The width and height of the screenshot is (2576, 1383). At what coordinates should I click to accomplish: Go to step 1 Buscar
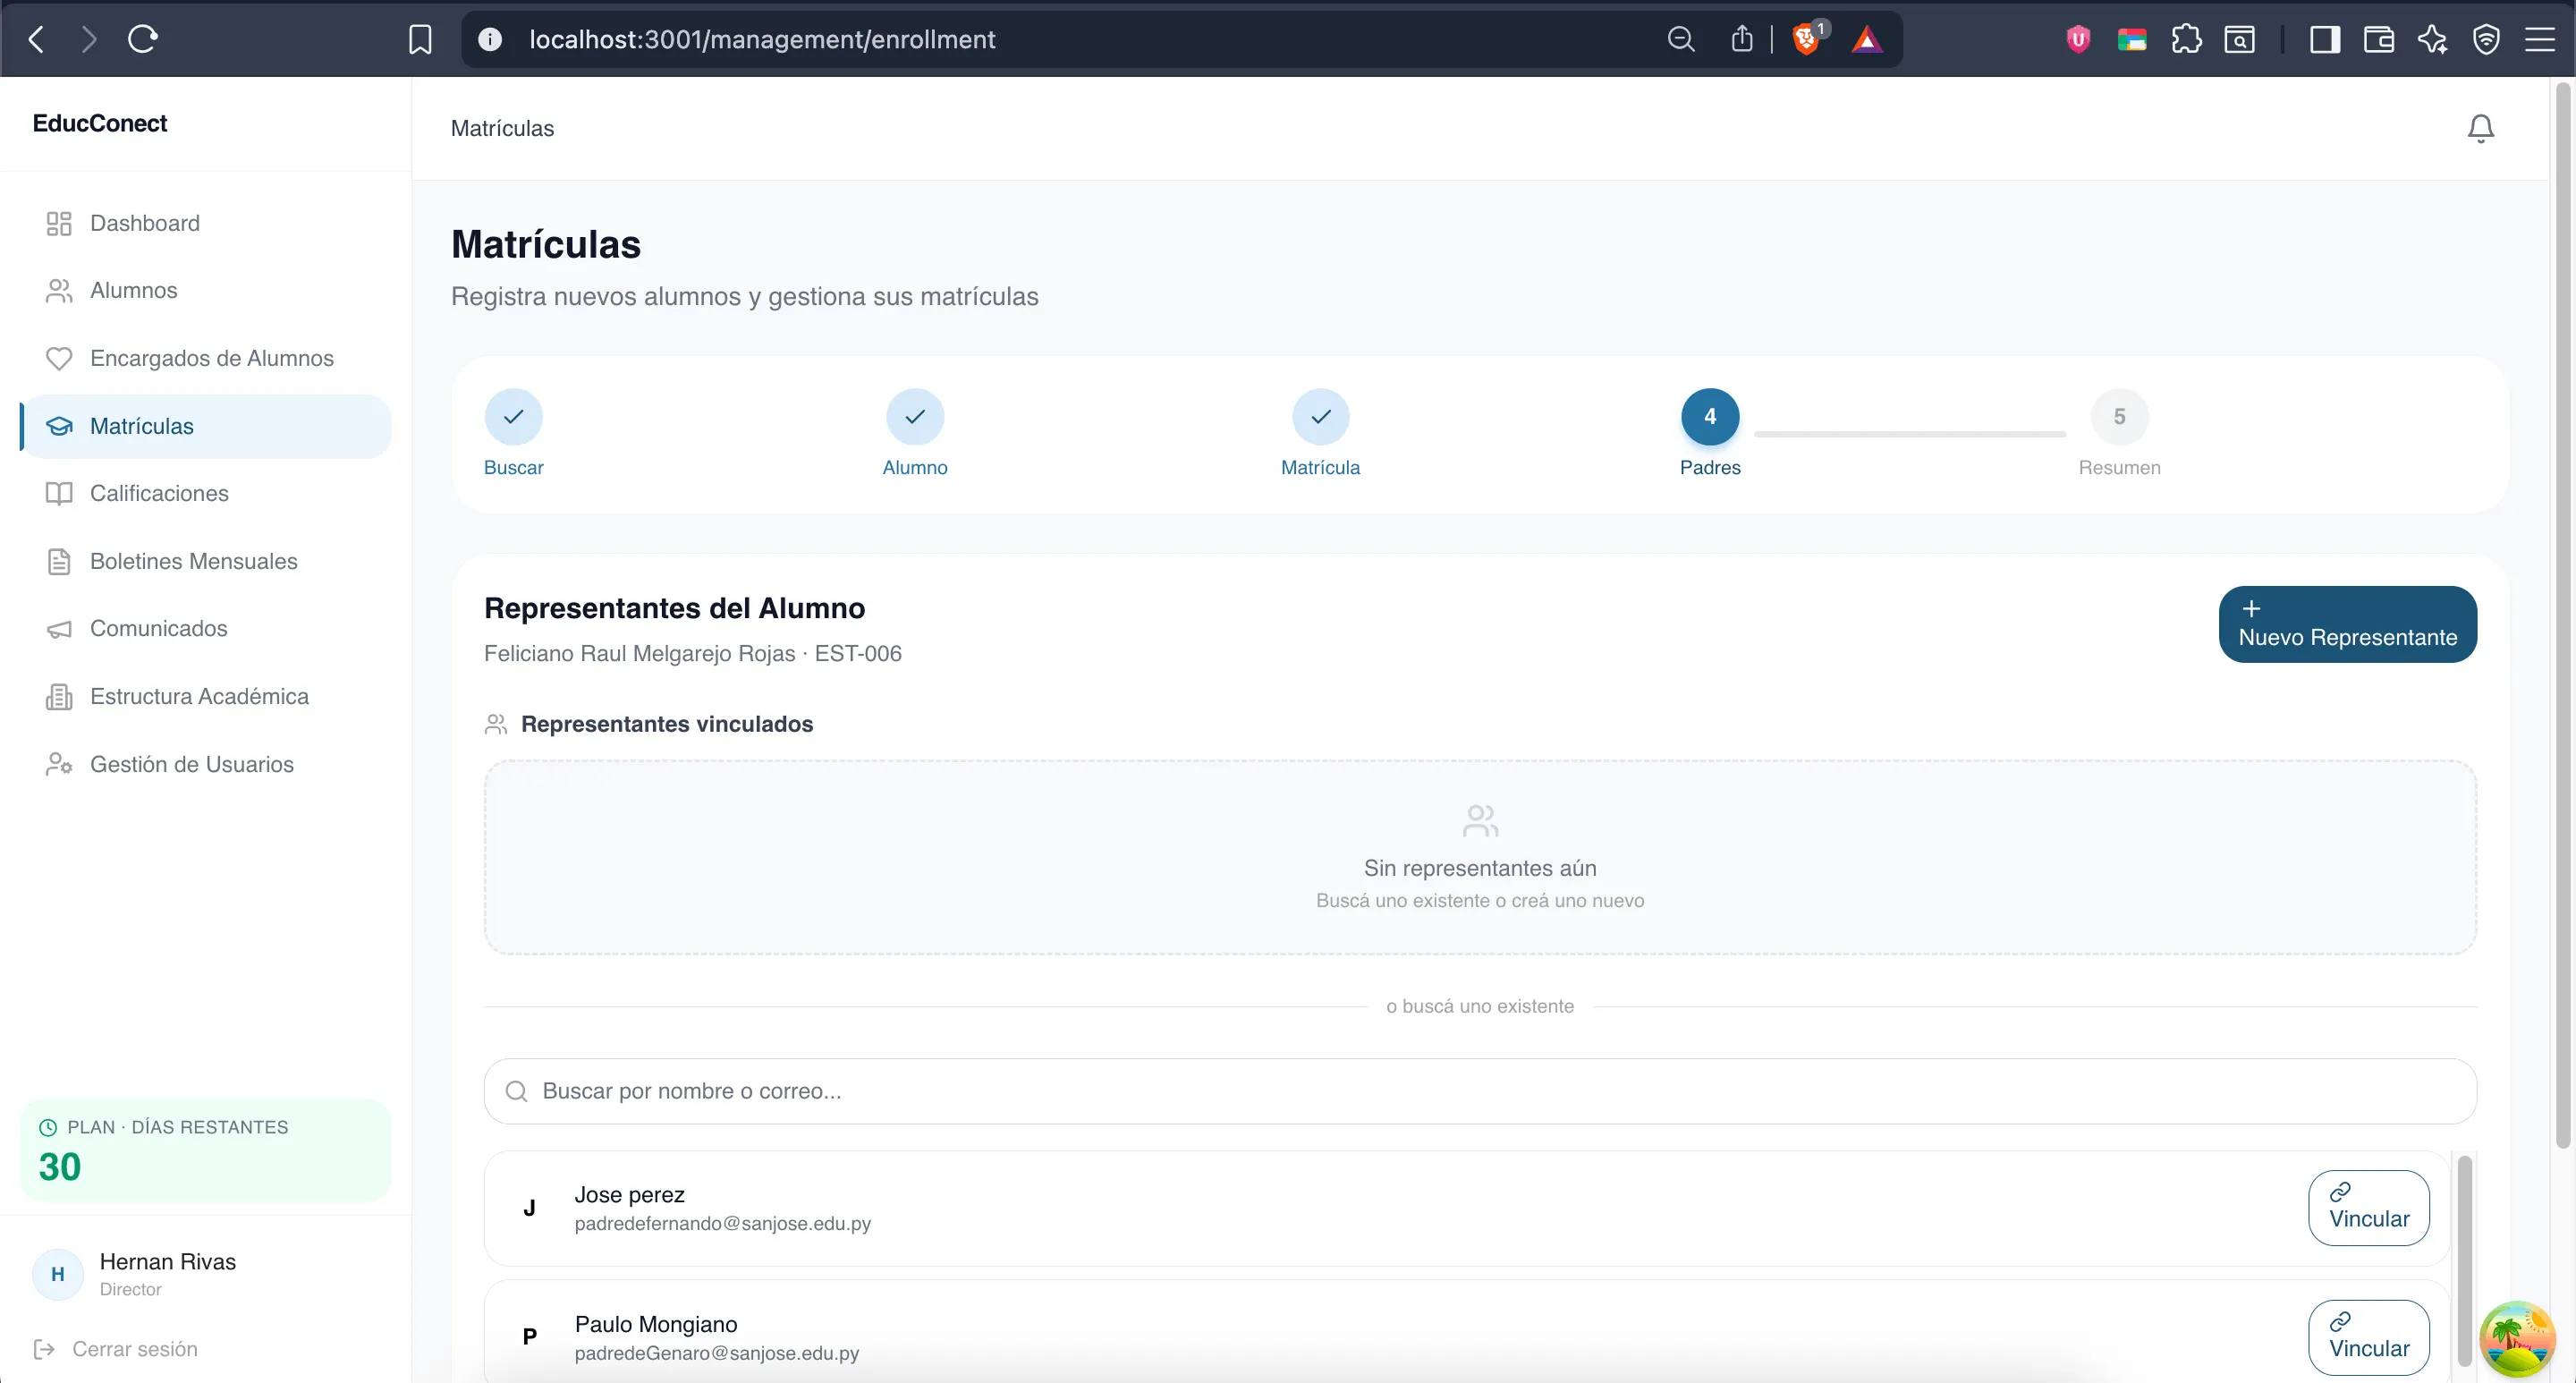(513, 417)
